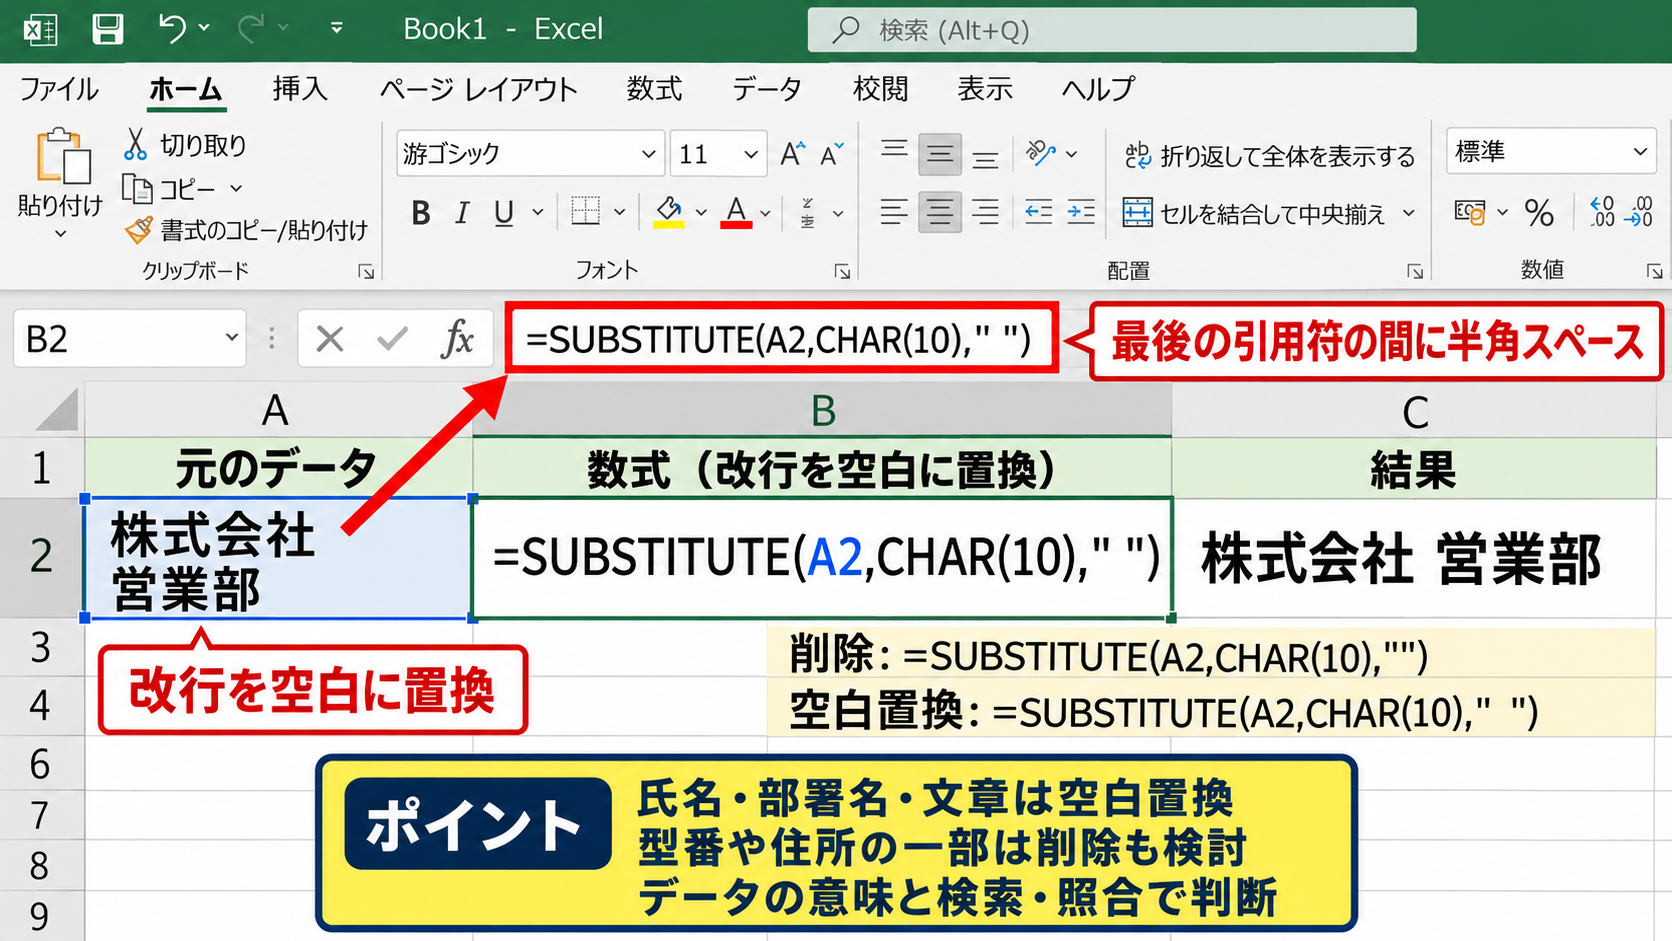The width and height of the screenshot is (1672, 941).
Task: Click the Format Painter brush icon
Action: (138, 230)
